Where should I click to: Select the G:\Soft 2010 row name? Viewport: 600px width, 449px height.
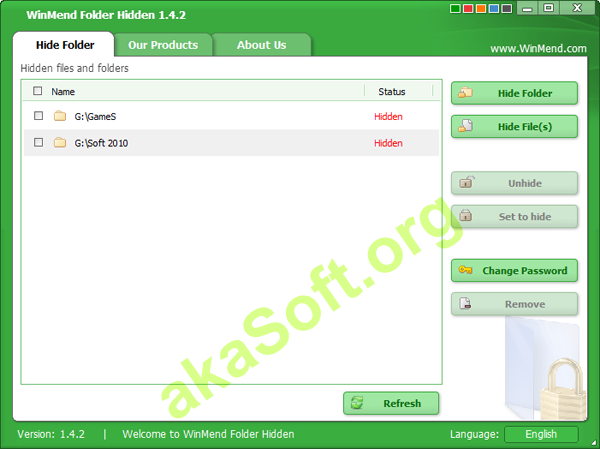(101, 143)
